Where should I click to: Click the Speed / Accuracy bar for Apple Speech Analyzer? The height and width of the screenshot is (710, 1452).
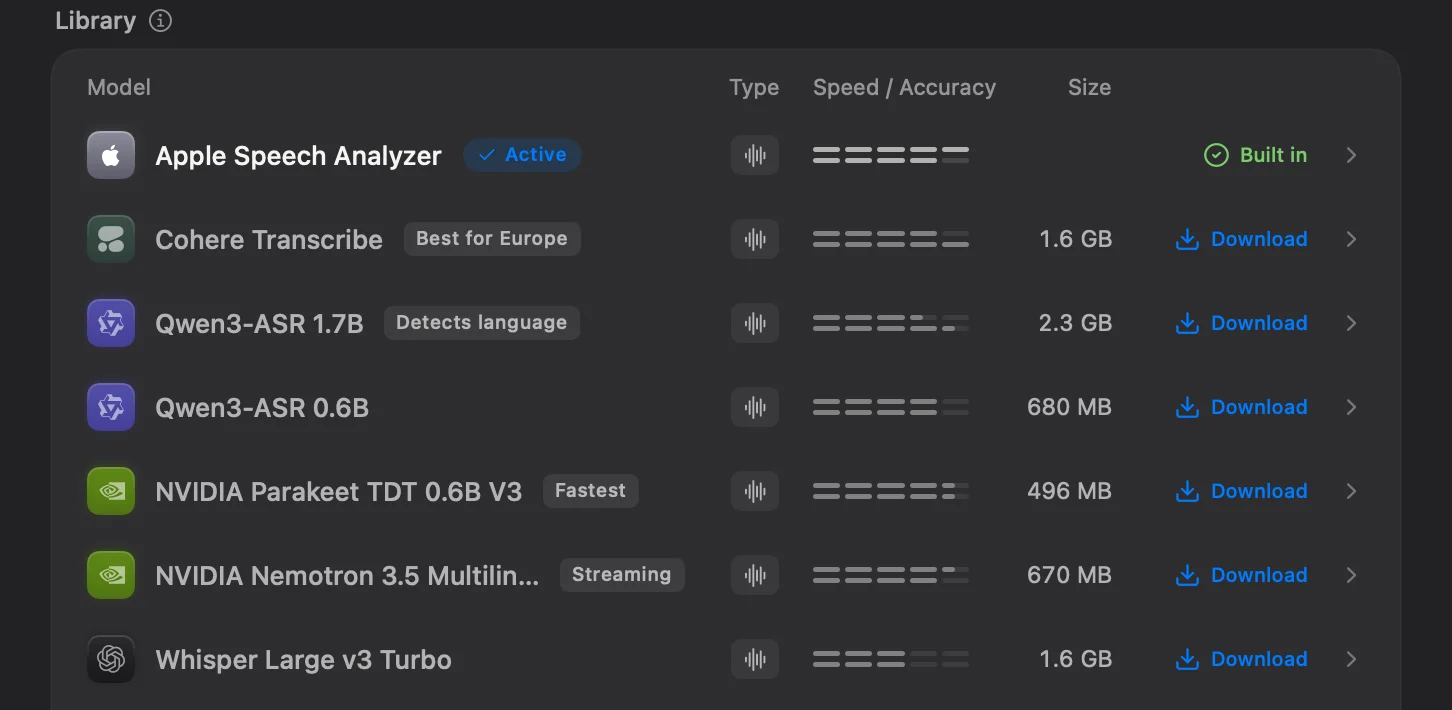coord(891,155)
